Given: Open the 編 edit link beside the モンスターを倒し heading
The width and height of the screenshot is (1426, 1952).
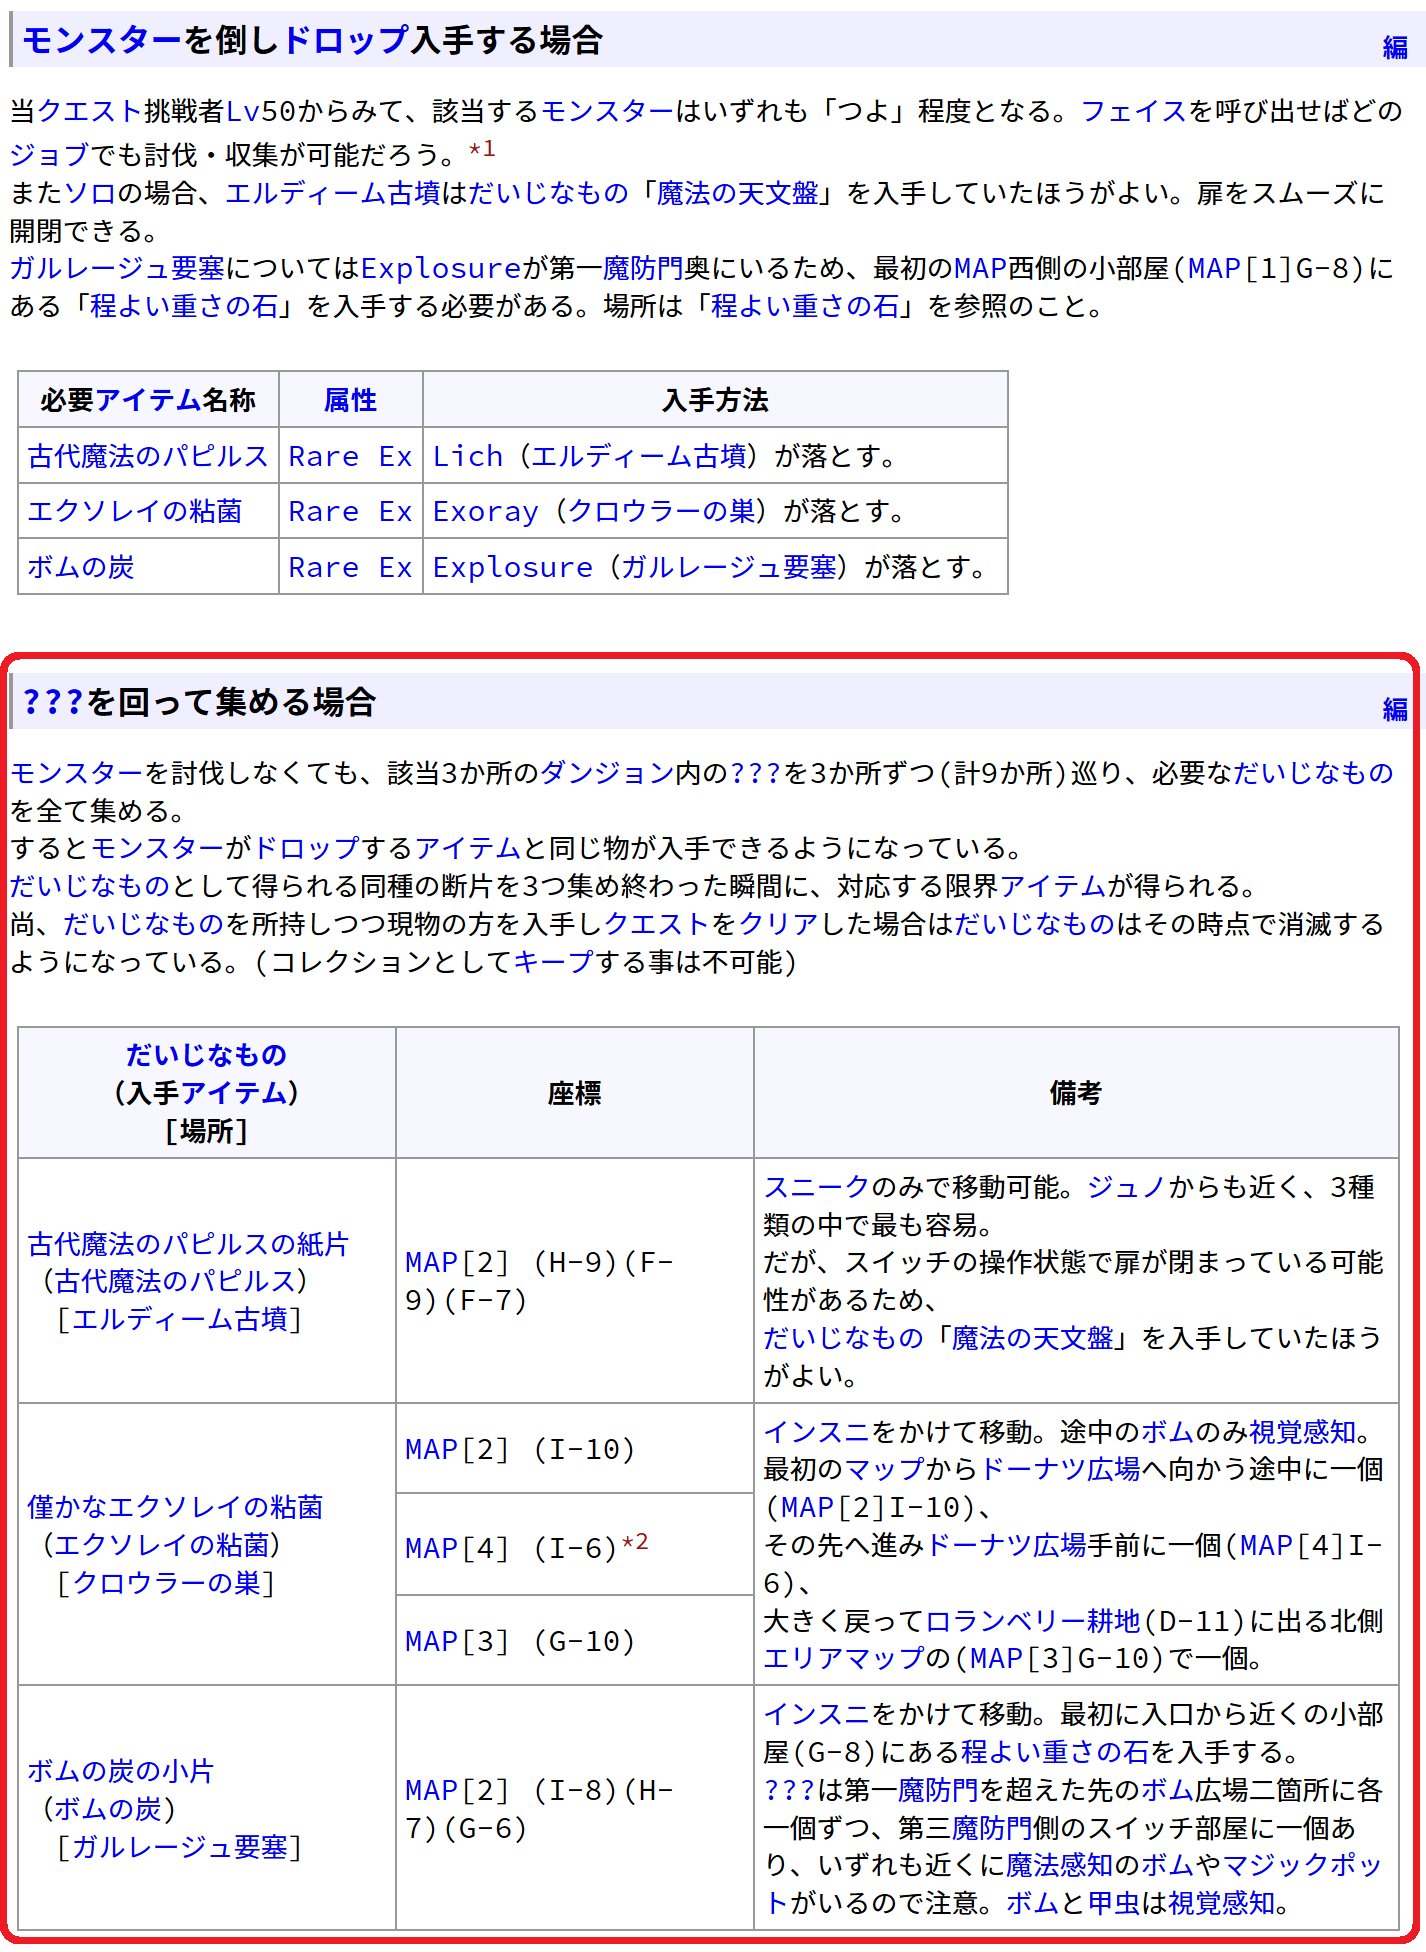Looking at the screenshot, I should coord(1395,47).
